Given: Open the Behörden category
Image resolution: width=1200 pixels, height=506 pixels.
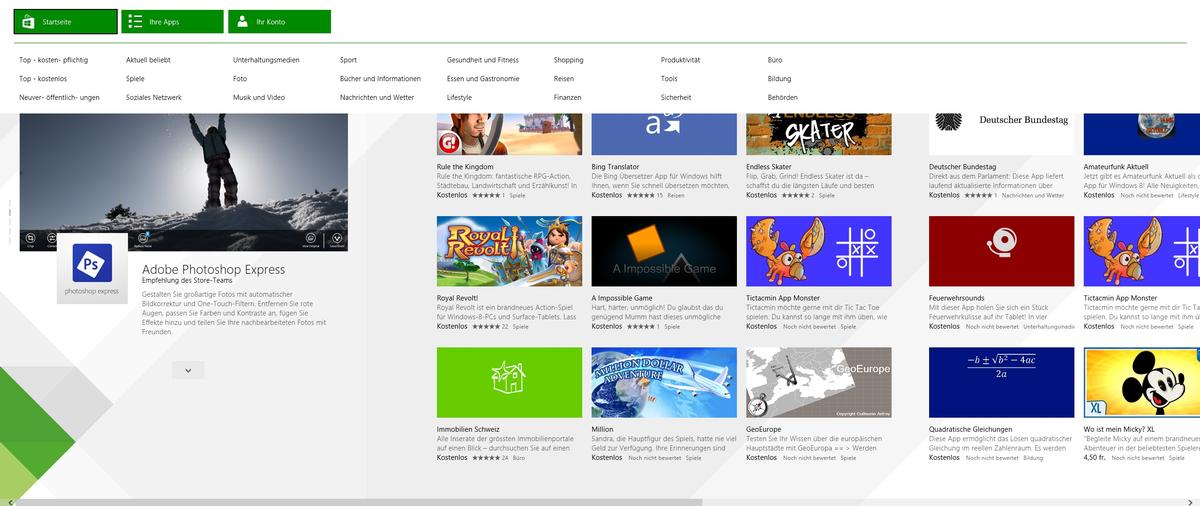Looking at the screenshot, I should click(783, 97).
